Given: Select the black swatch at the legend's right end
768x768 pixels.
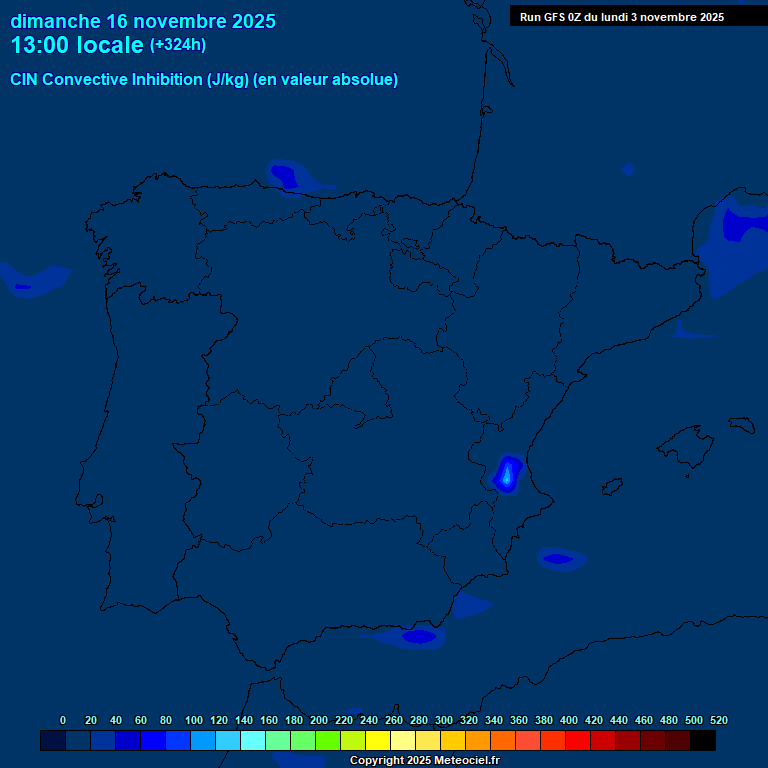Looking at the screenshot, I should [703, 741].
